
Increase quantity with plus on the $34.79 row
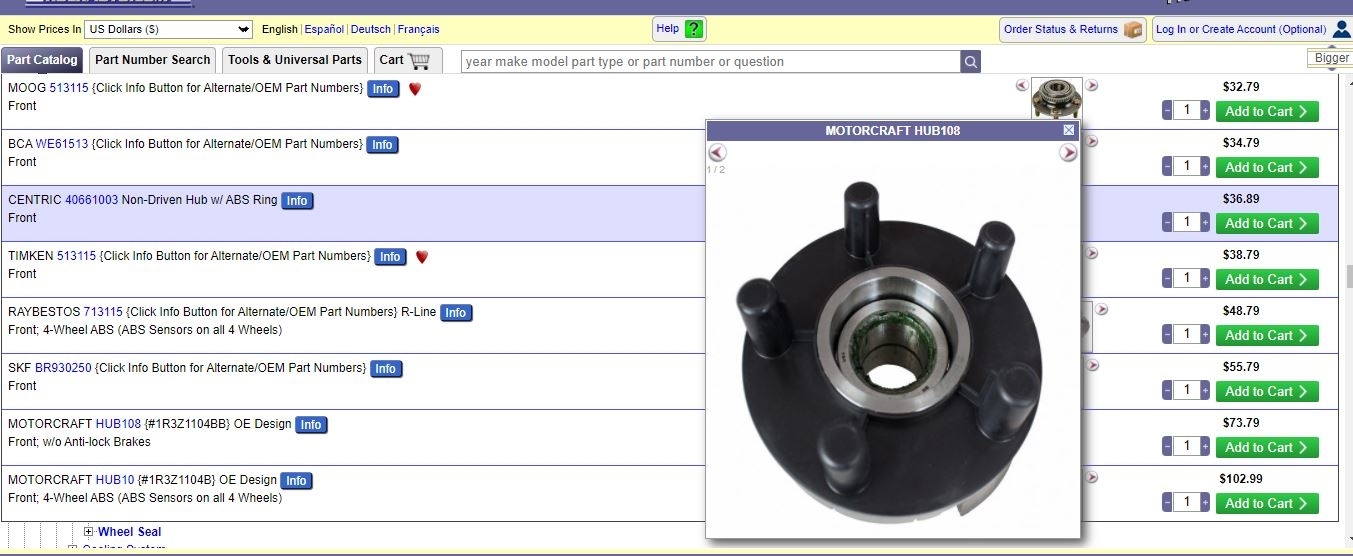coord(1205,166)
